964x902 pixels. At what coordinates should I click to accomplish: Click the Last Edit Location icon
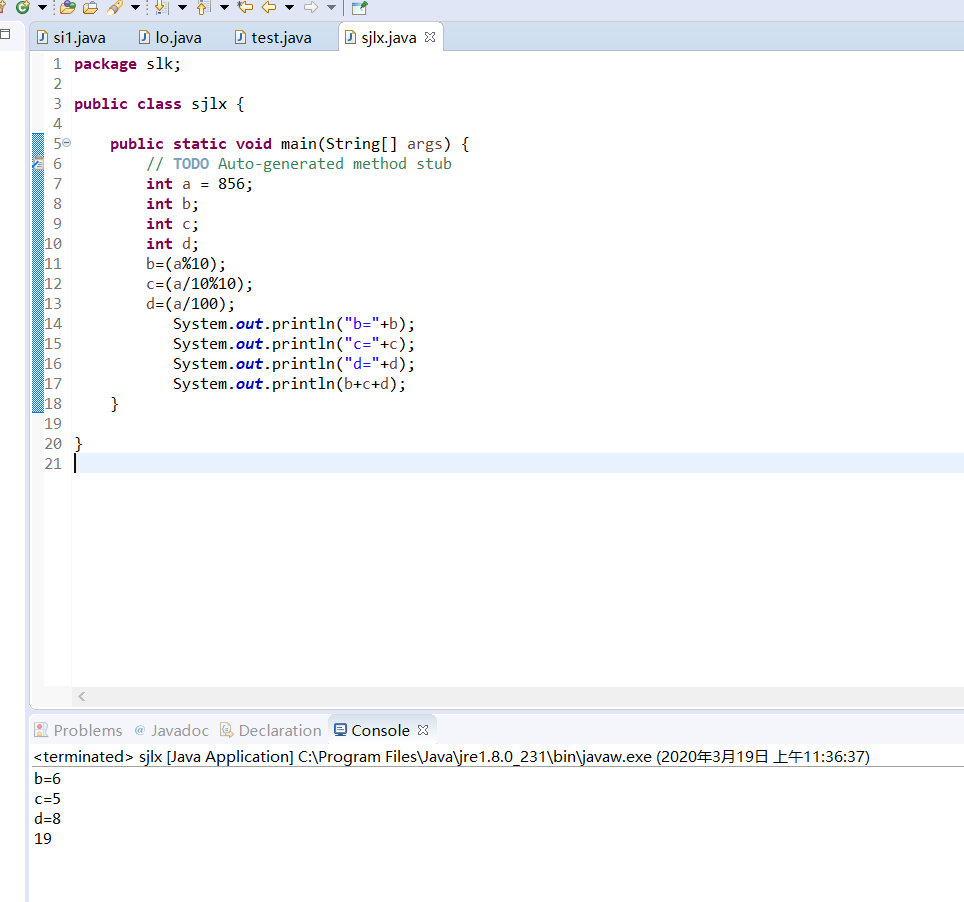[x=245, y=7]
